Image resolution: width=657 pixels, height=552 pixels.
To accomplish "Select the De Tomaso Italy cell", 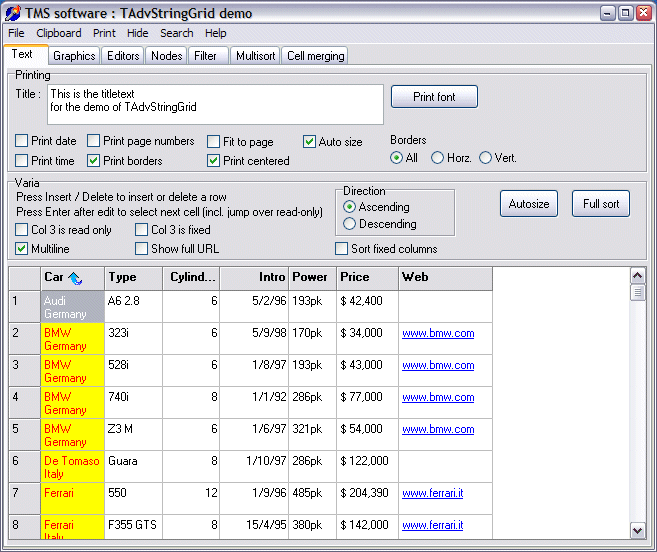I will pyautogui.click(x=72, y=467).
